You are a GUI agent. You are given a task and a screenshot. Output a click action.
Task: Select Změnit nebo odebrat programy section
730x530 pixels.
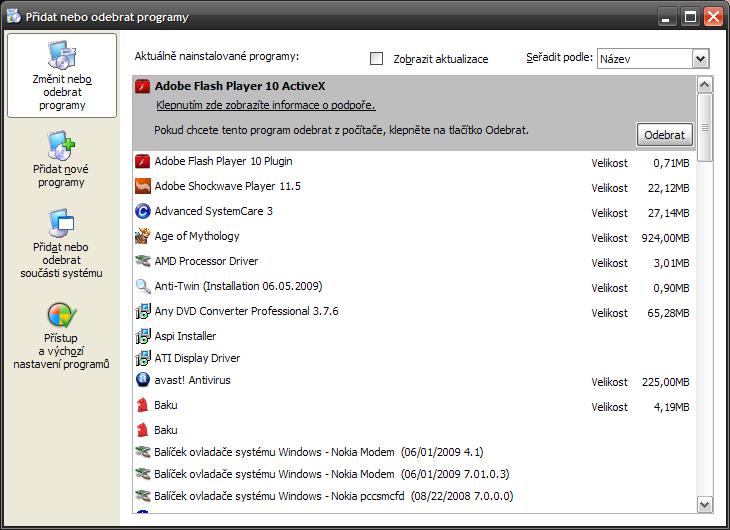click(x=61, y=76)
